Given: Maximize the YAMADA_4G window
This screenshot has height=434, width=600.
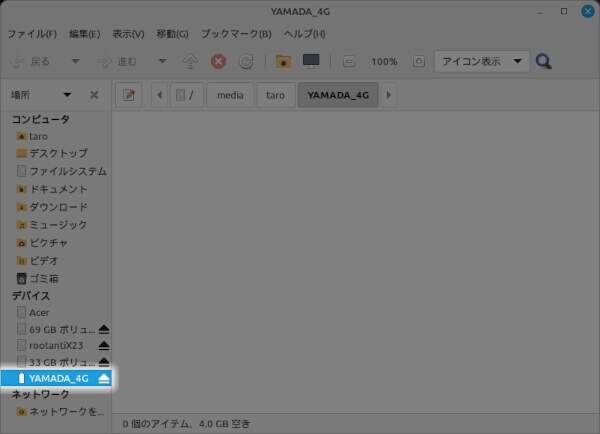Looking at the screenshot, I should (x=564, y=11).
